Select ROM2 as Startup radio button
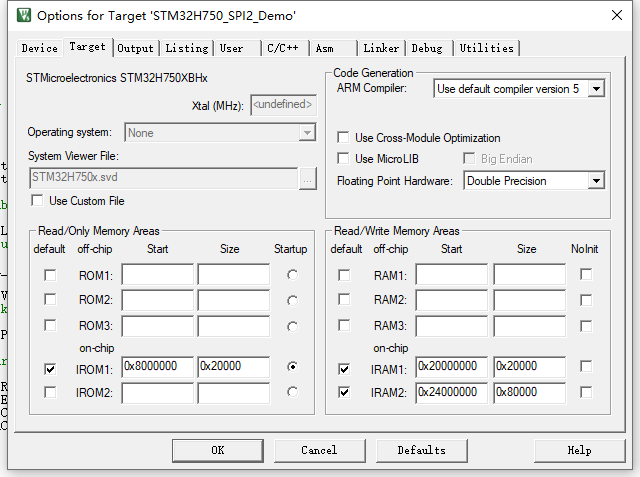The width and height of the screenshot is (640, 477). (x=292, y=301)
